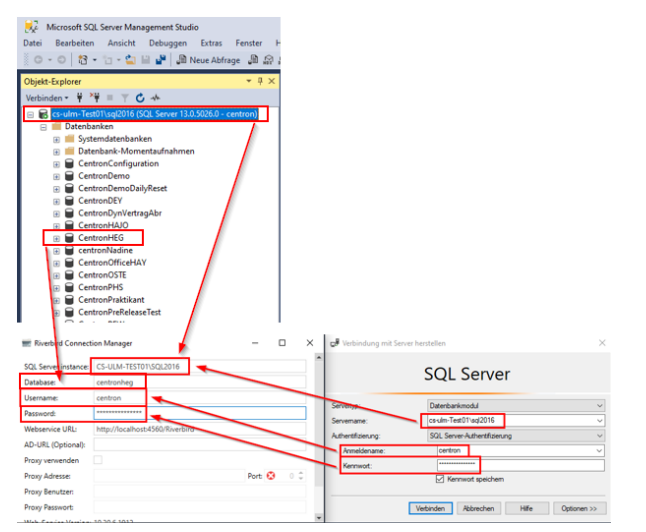646x532 pixels.
Task: Click the Neue Abfrage toolbar button
Action: [x=212, y=60]
